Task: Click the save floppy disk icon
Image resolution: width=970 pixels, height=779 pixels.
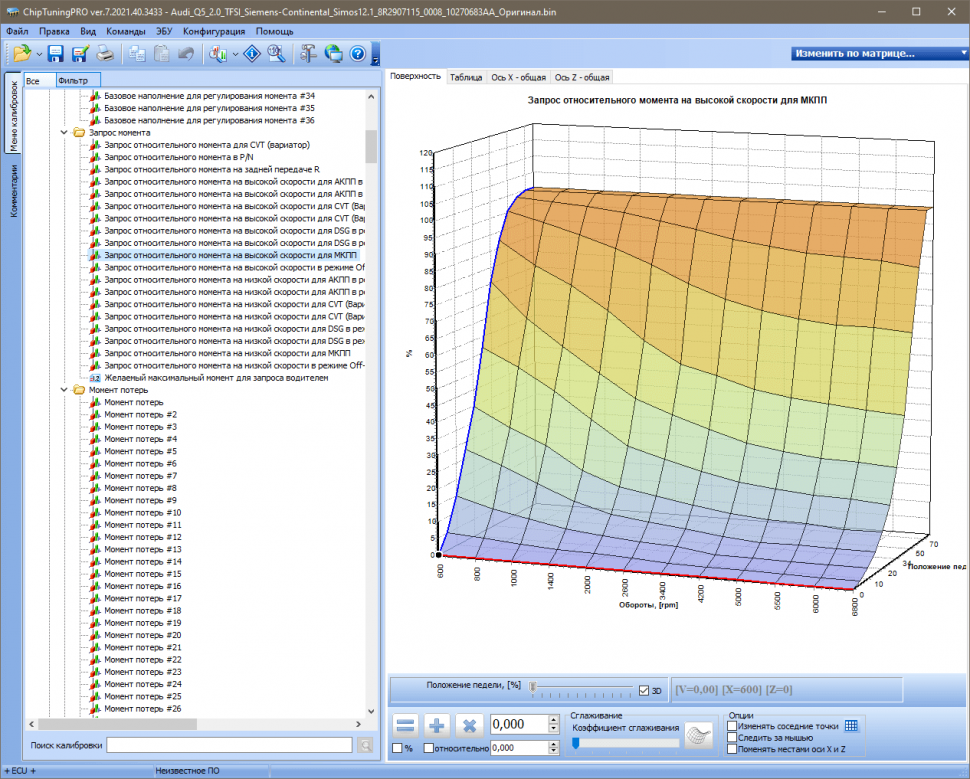Action: pos(56,54)
